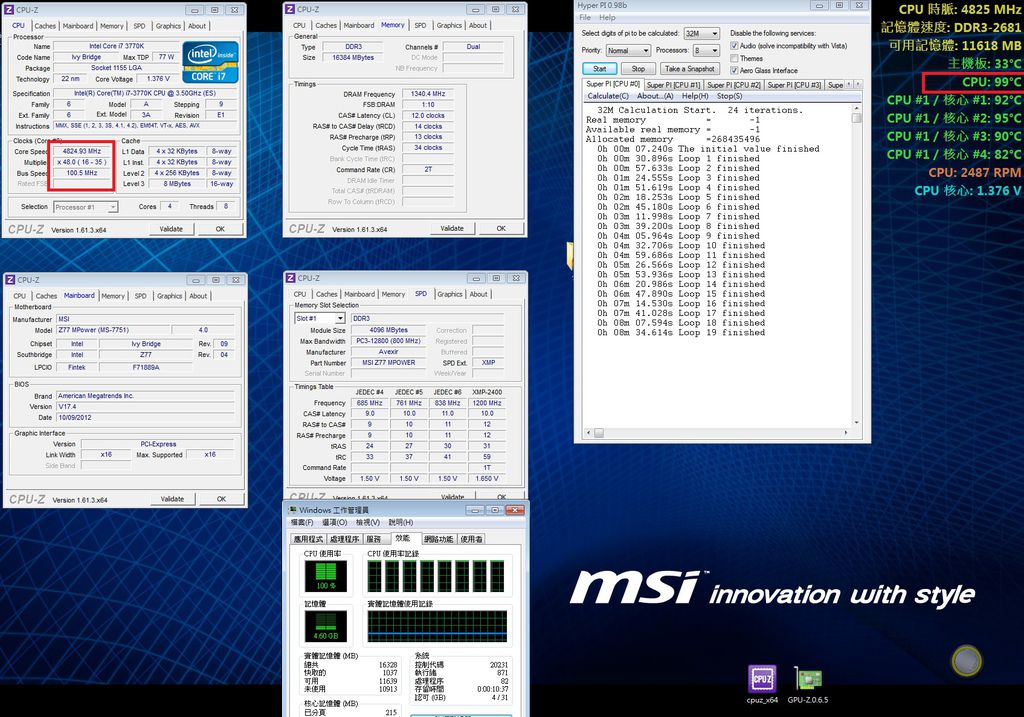The height and width of the screenshot is (717, 1024).
Task: Open the Help menu in Hyper PI title area
Action: pos(607,18)
